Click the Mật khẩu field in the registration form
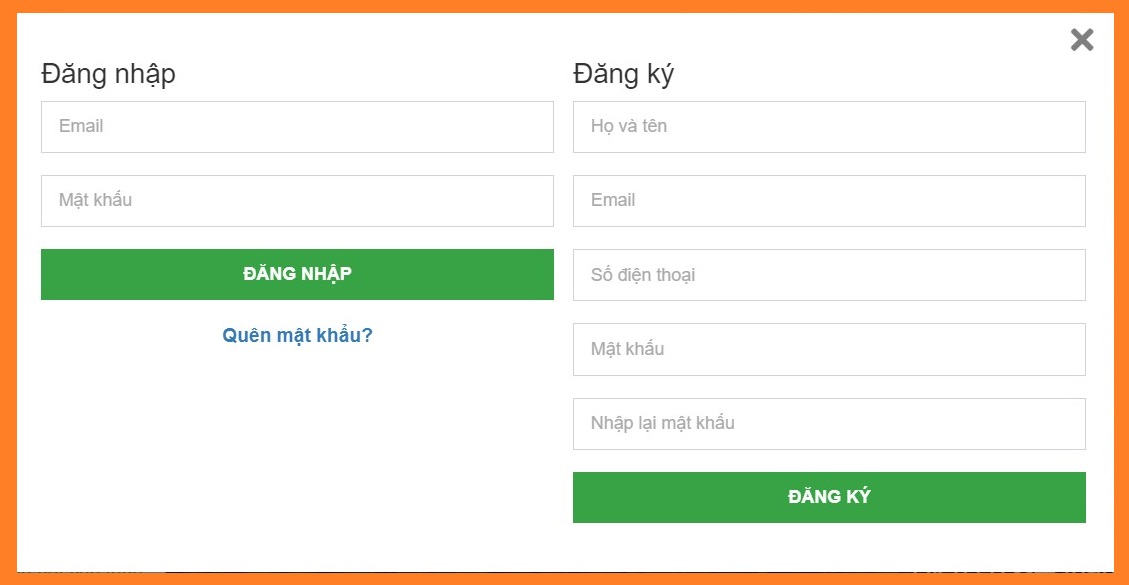Screen dimensions: 1129x585 click(829, 349)
